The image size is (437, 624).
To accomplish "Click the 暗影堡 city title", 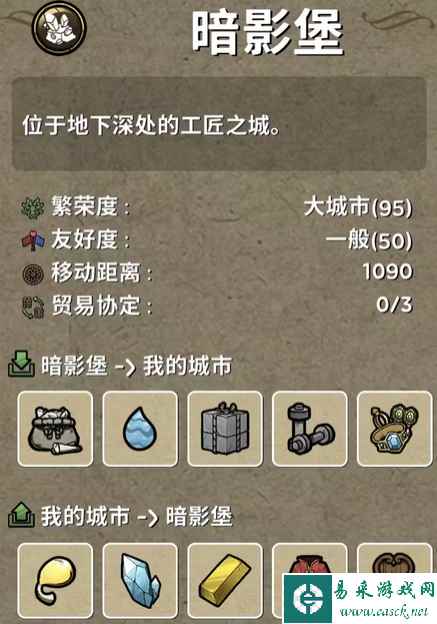I will point(268,32).
